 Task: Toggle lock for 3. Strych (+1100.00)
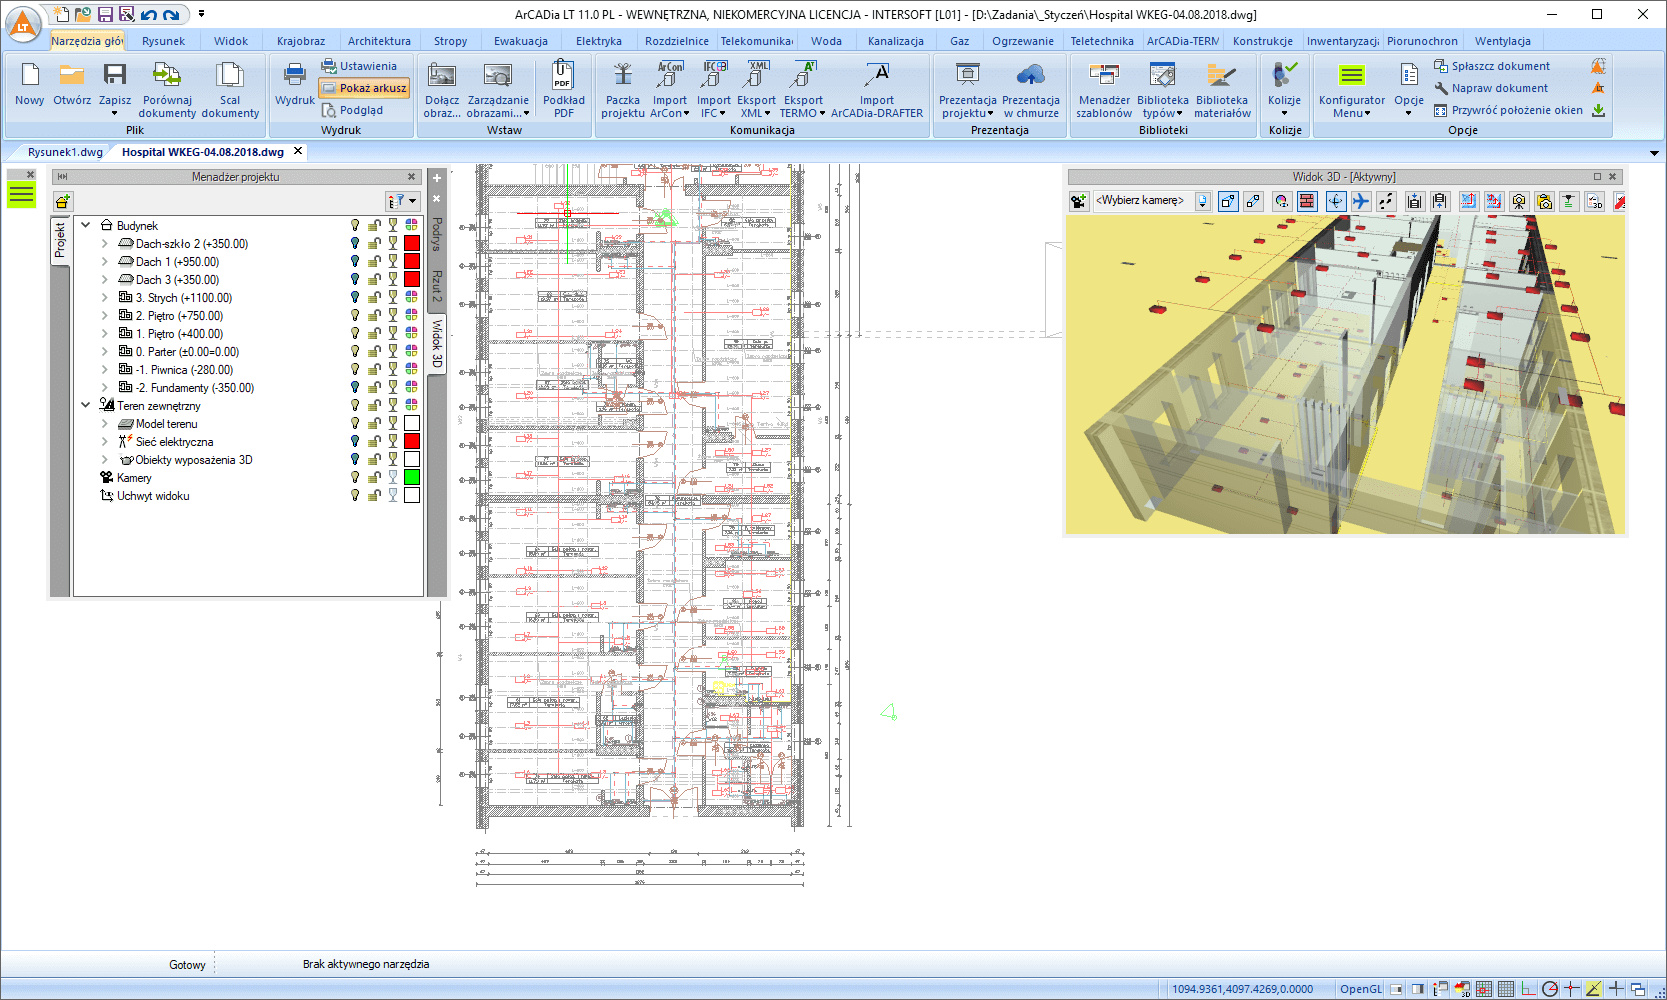[374, 297]
